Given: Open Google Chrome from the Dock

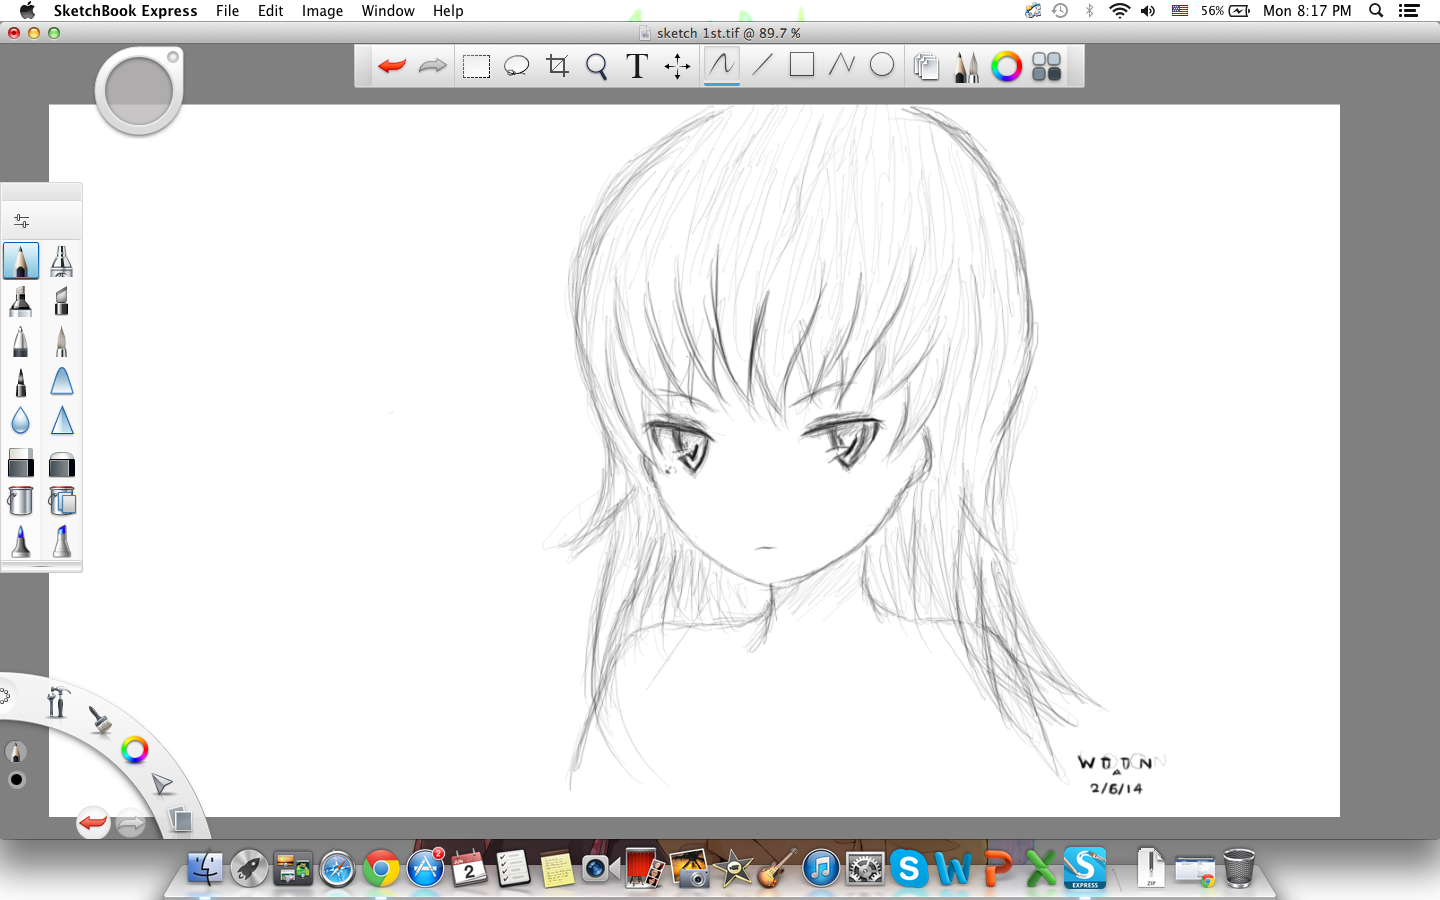Looking at the screenshot, I should (381, 869).
